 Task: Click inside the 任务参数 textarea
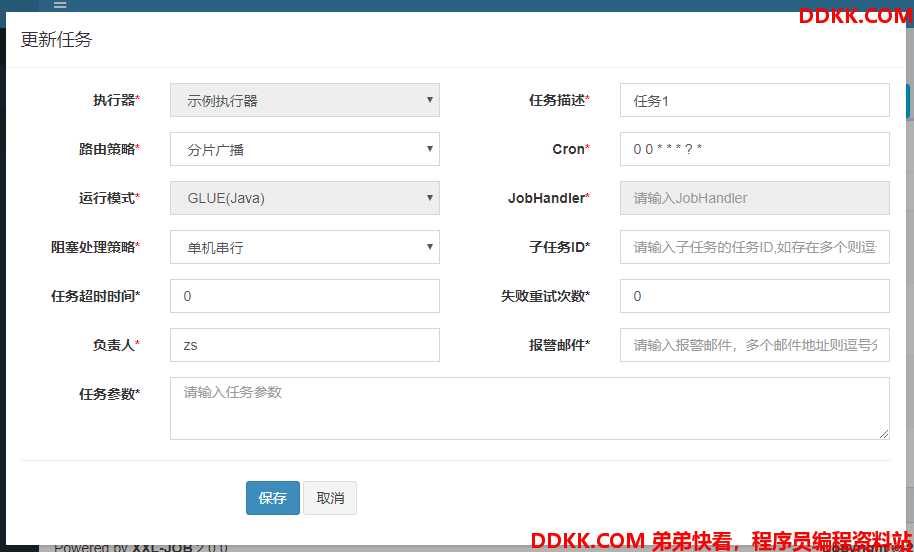529,408
